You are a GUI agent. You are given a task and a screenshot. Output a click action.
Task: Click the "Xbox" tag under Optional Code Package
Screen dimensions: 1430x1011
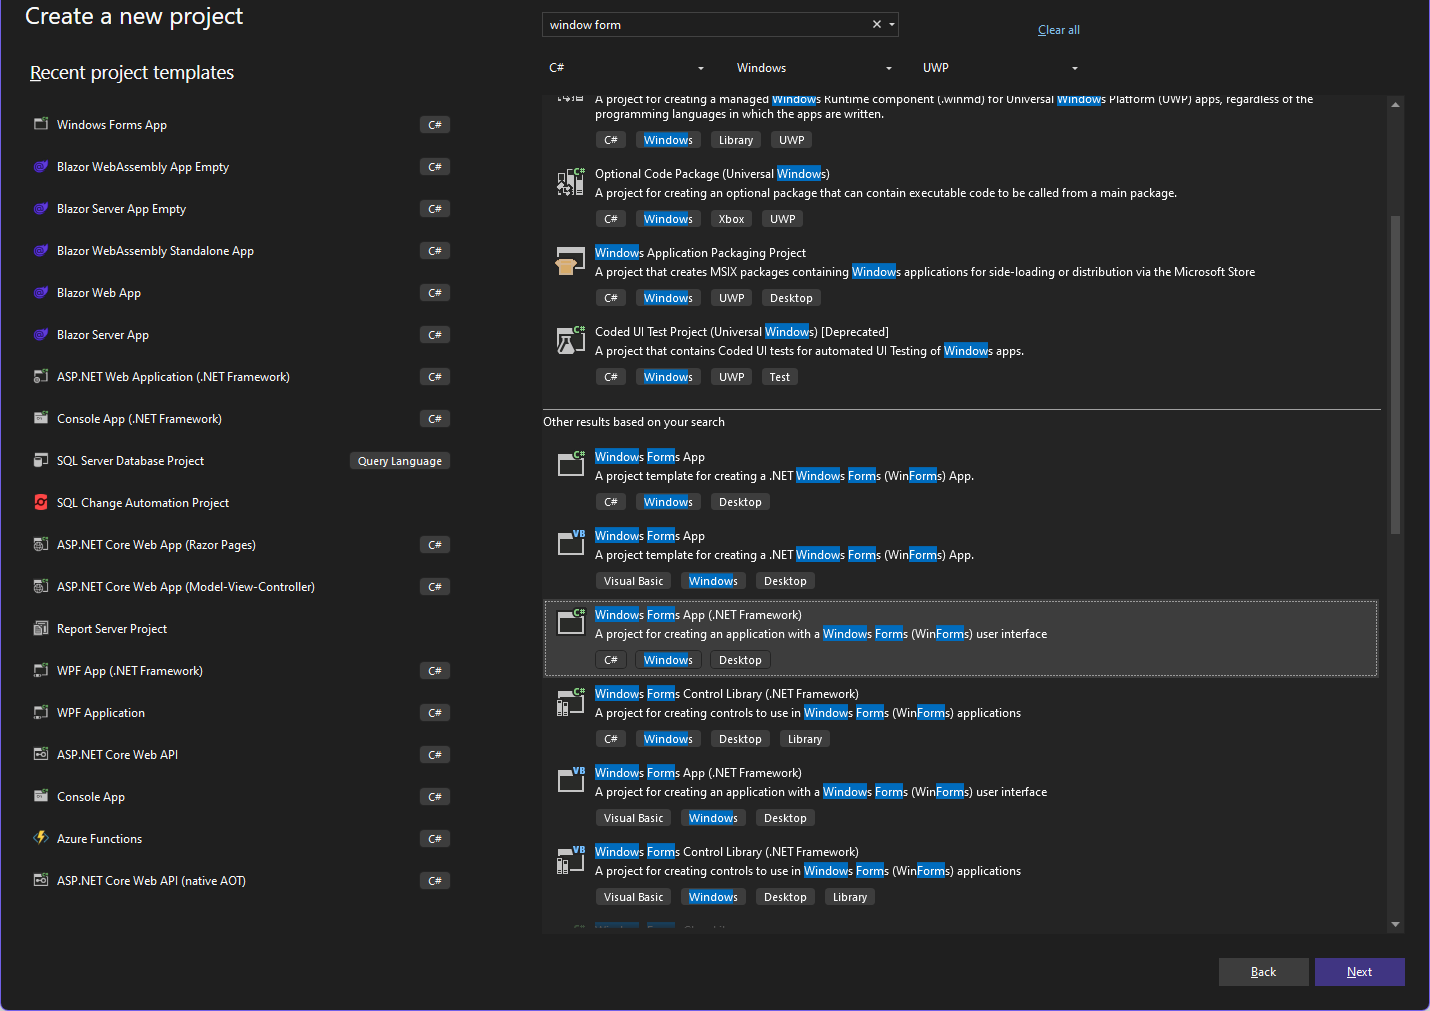[x=731, y=219]
